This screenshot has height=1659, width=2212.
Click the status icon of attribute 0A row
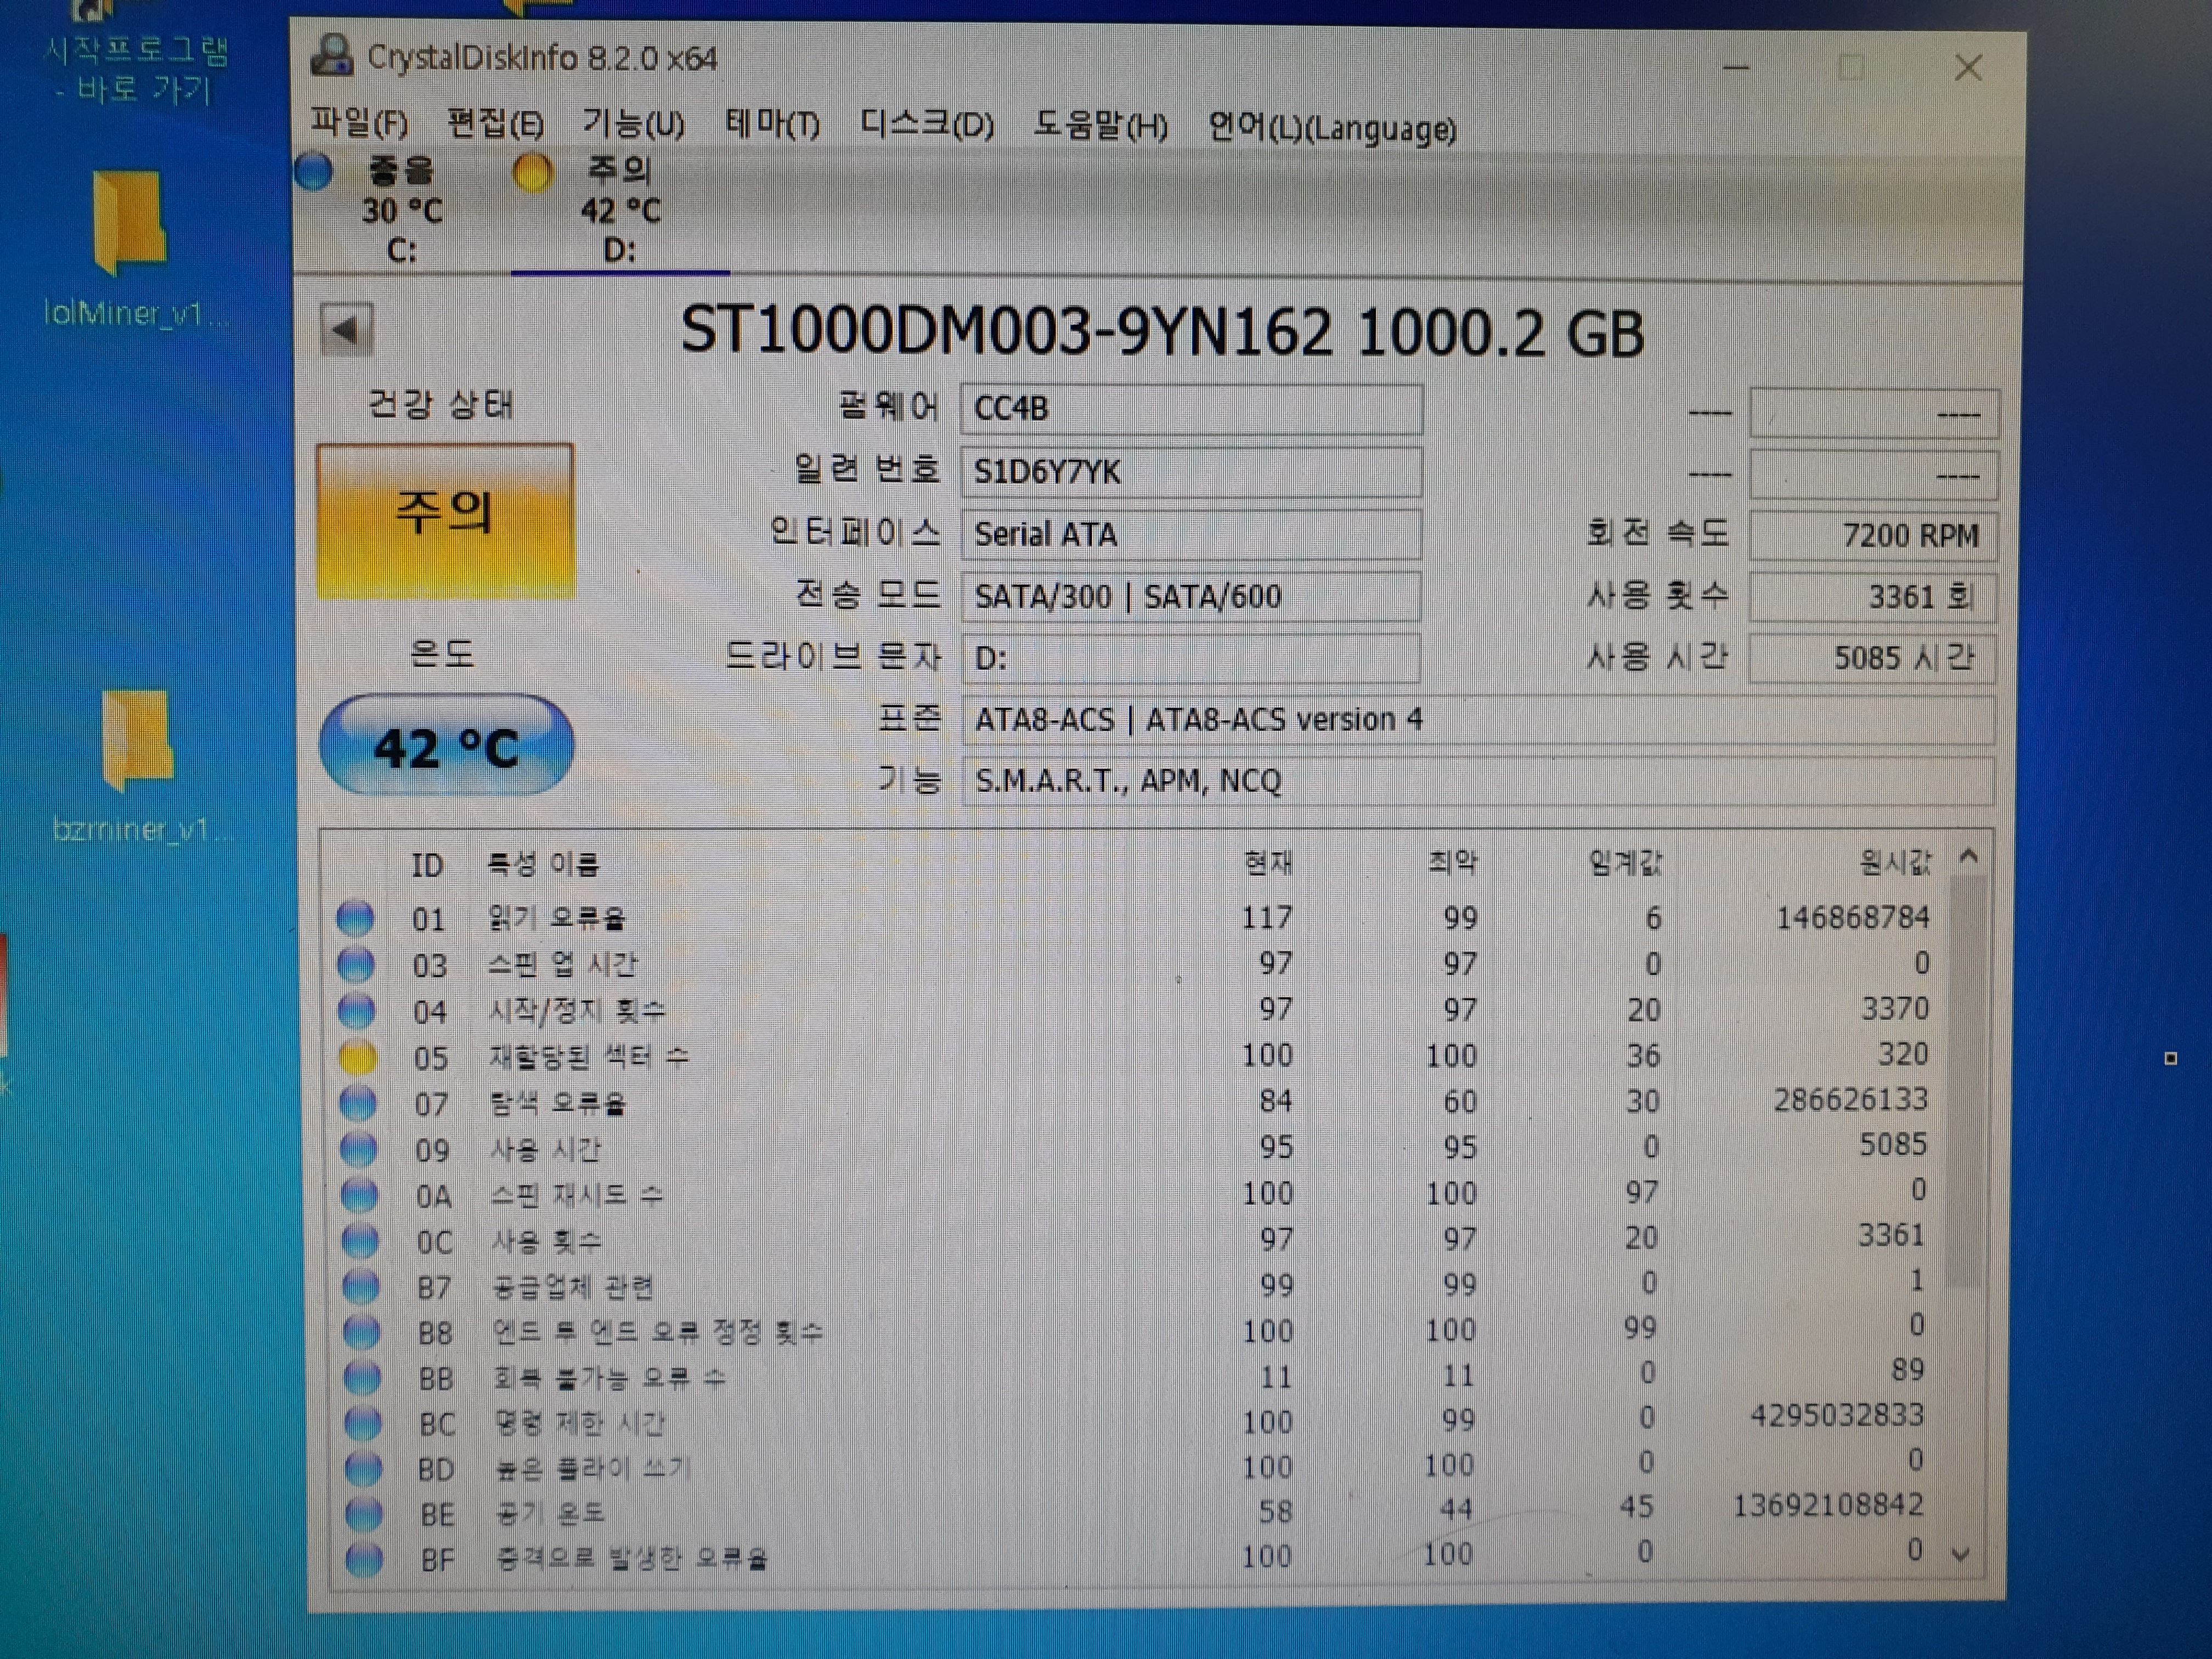pos(360,1195)
